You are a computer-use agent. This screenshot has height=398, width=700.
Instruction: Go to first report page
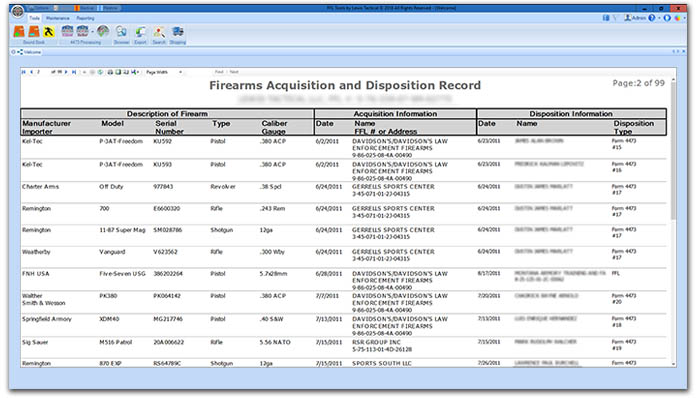[24, 72]
